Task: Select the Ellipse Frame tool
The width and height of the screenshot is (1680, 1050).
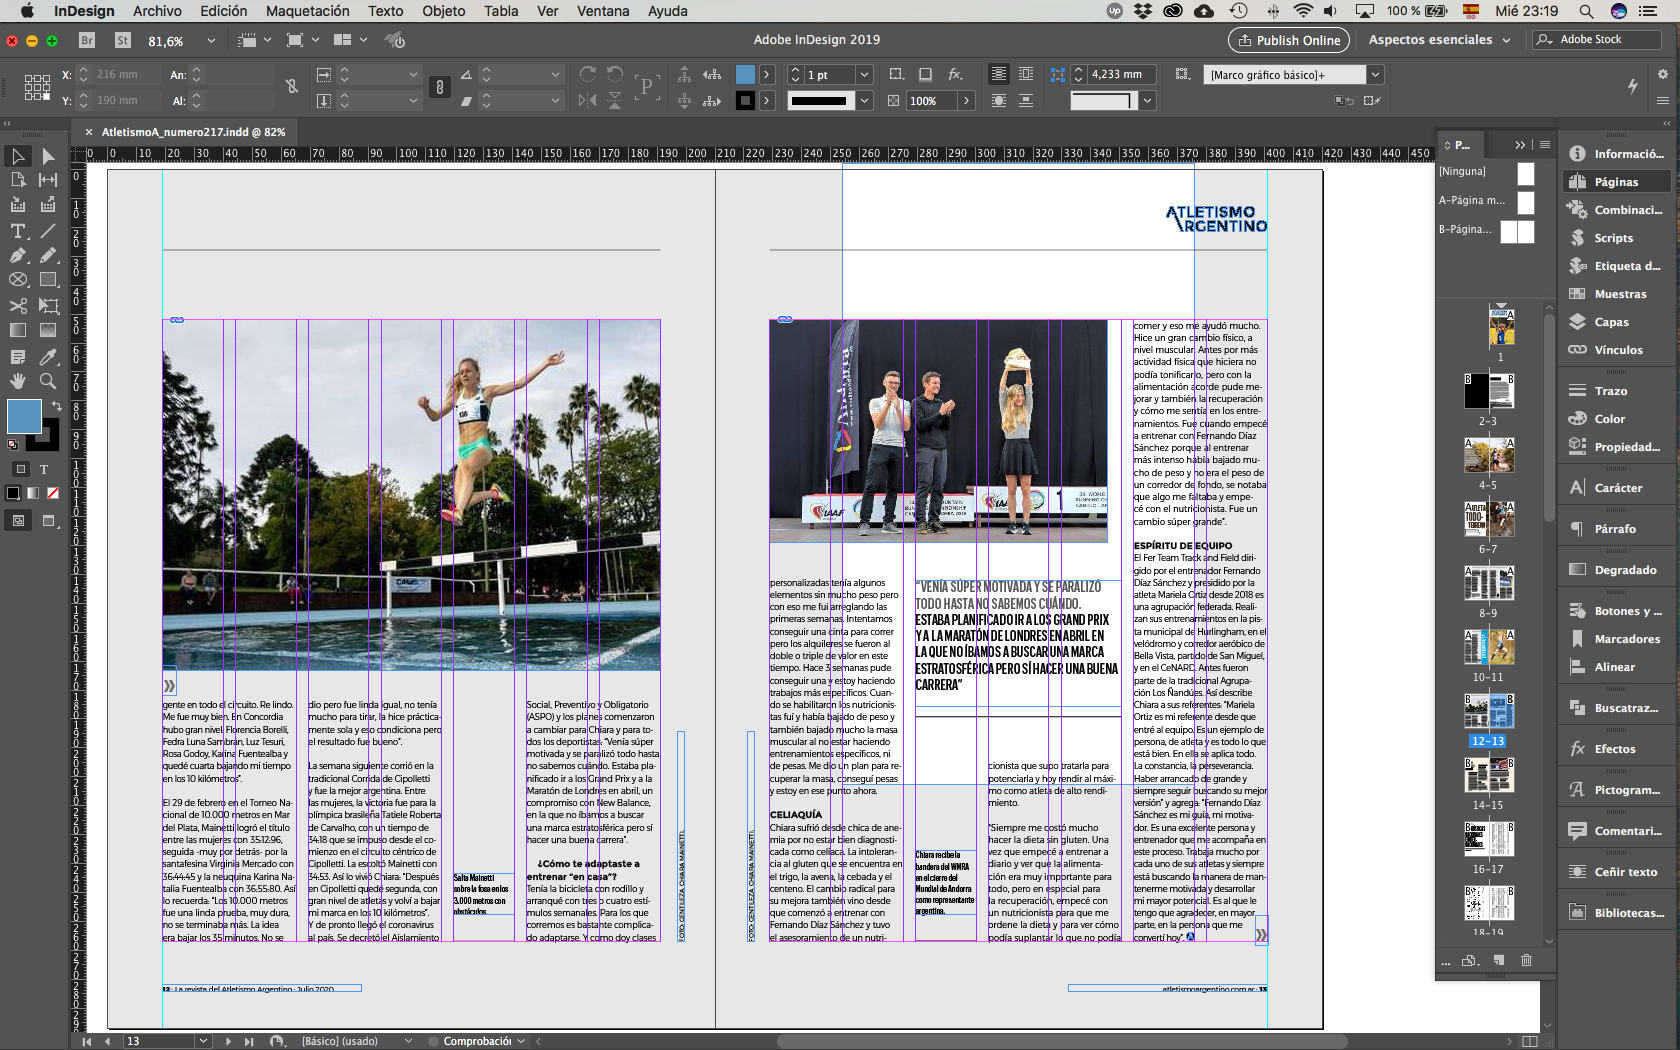Action: tap(18, 280)
